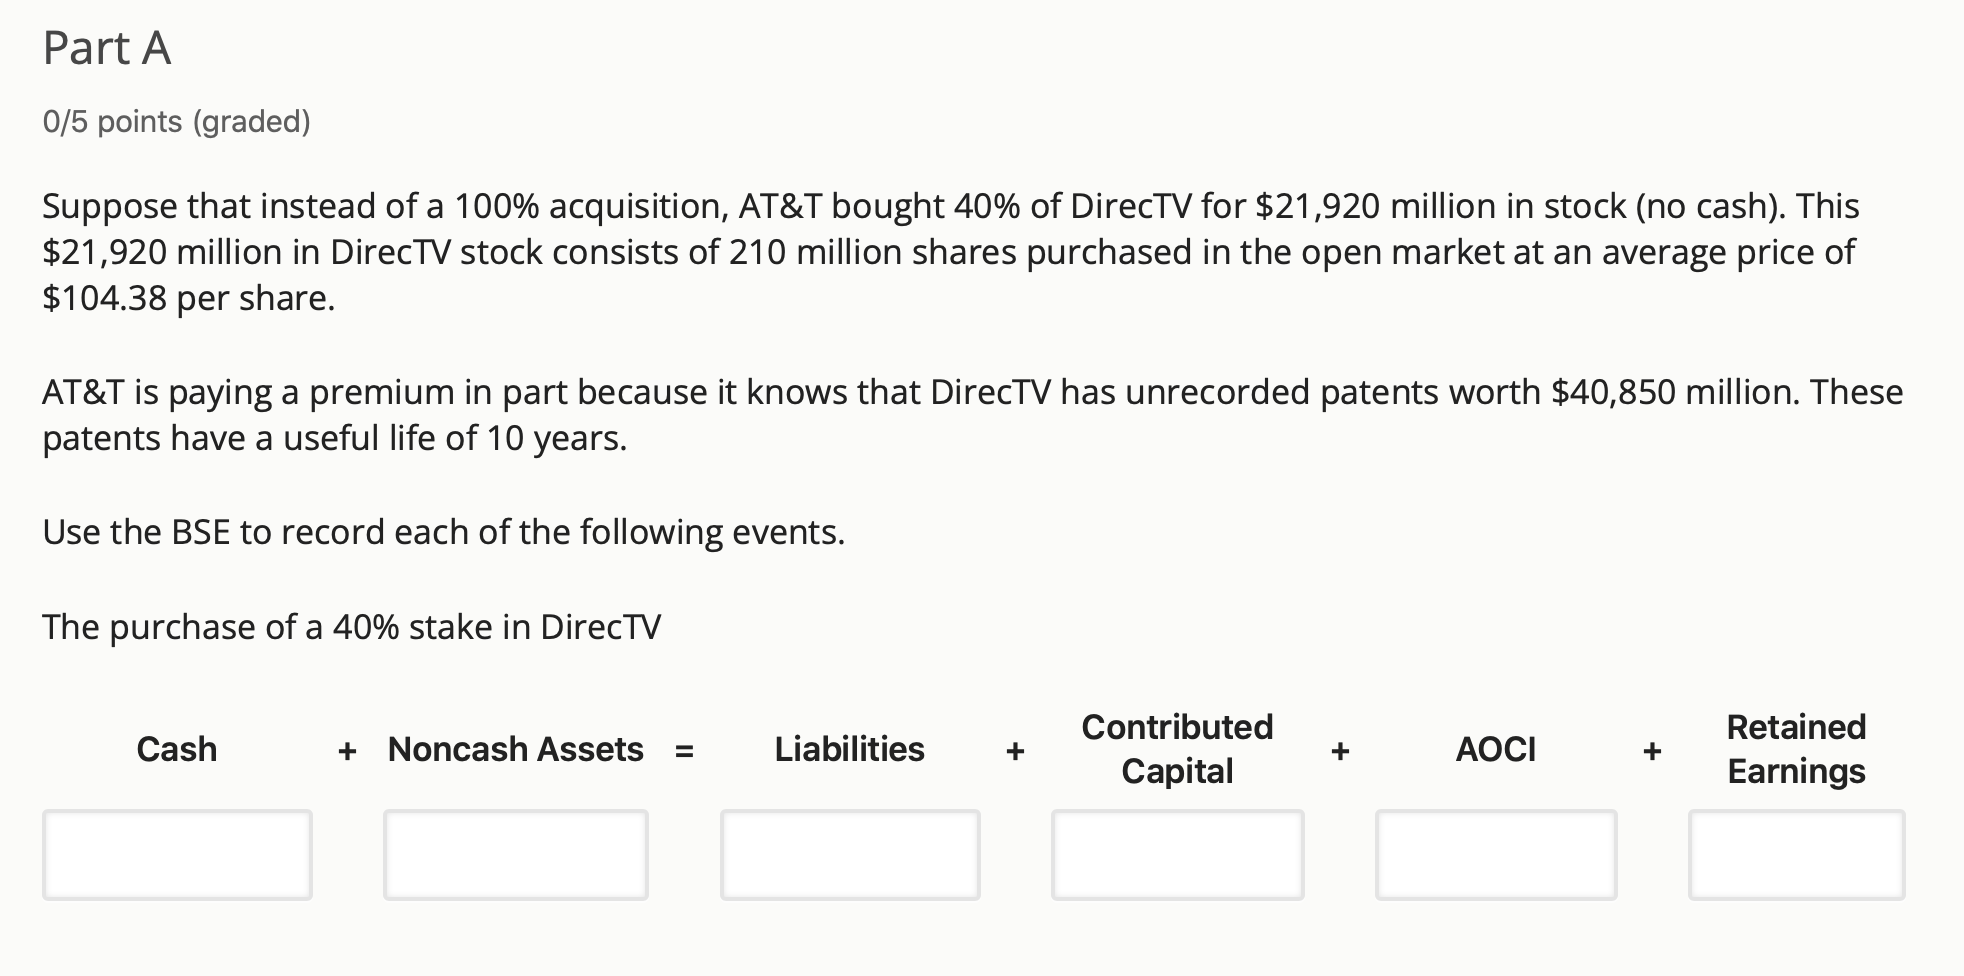
Task: Click the plus sign after Cash
Action: (x=347, y=750)
